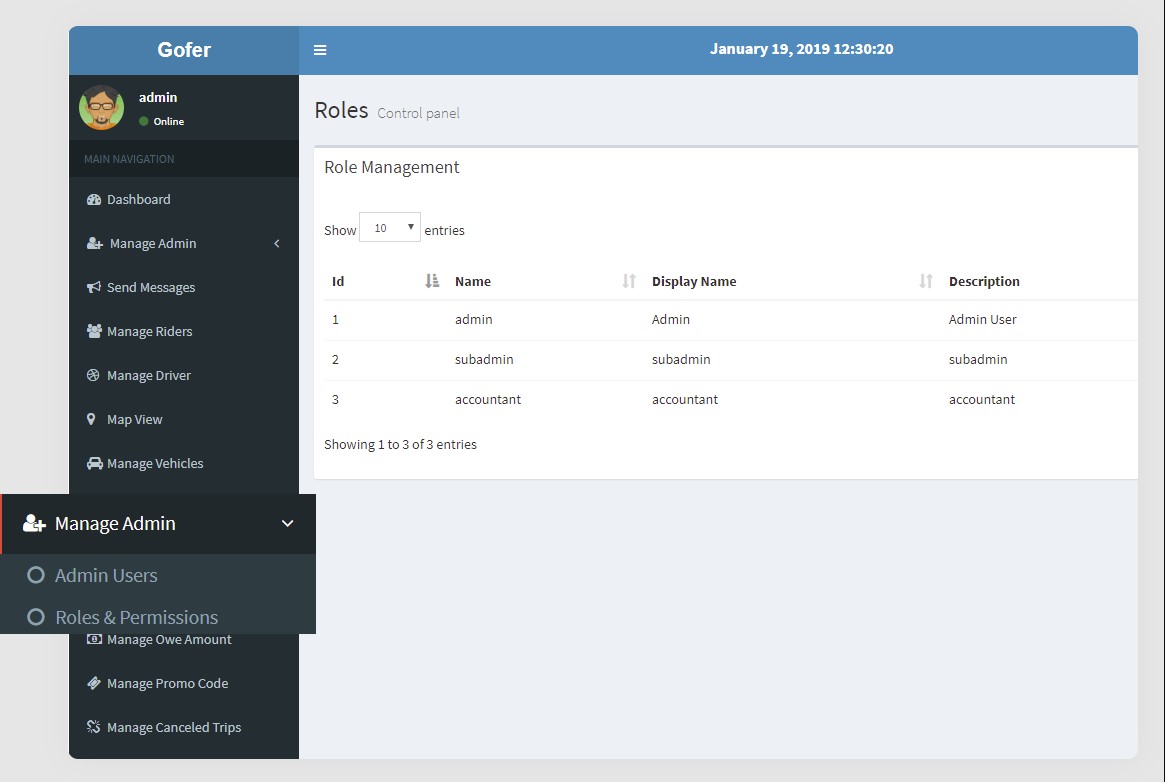
Task: Expand the Manage Admin chevron in sidebar
Action: pos(277,243)
